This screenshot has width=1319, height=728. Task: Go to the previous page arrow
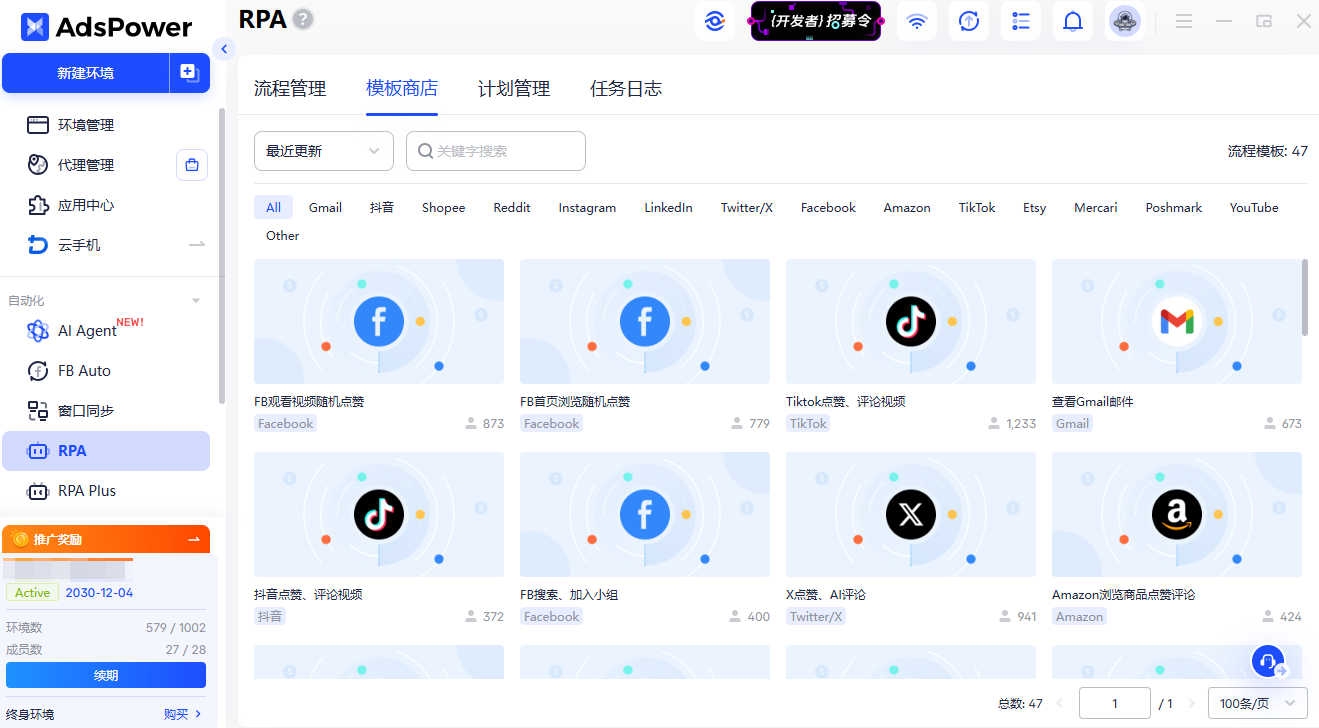coord(1060,703)
